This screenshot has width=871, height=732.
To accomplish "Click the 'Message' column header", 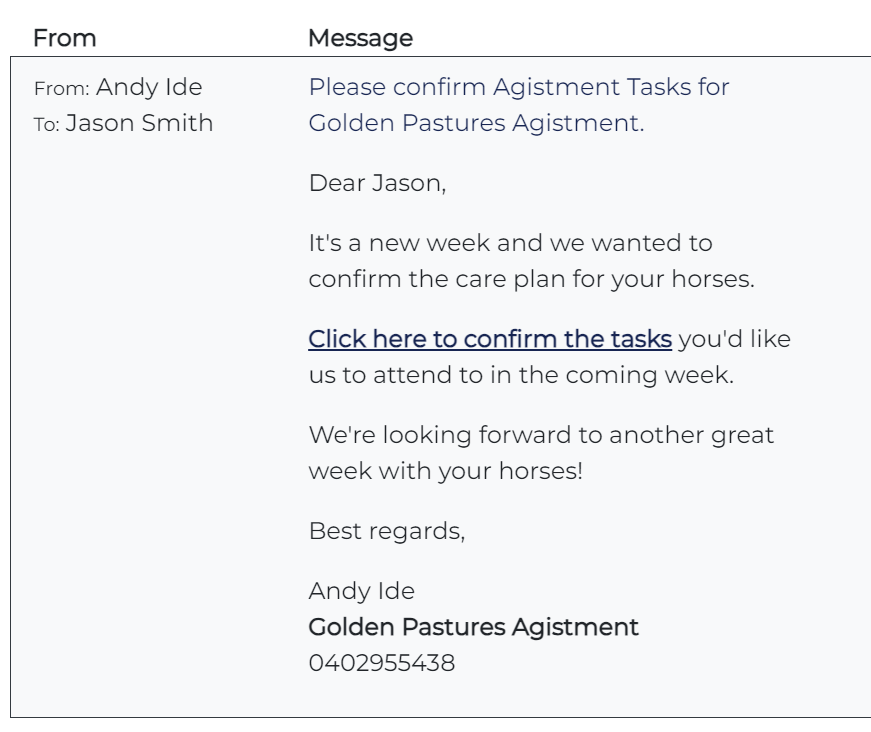I will coord(361,38).
